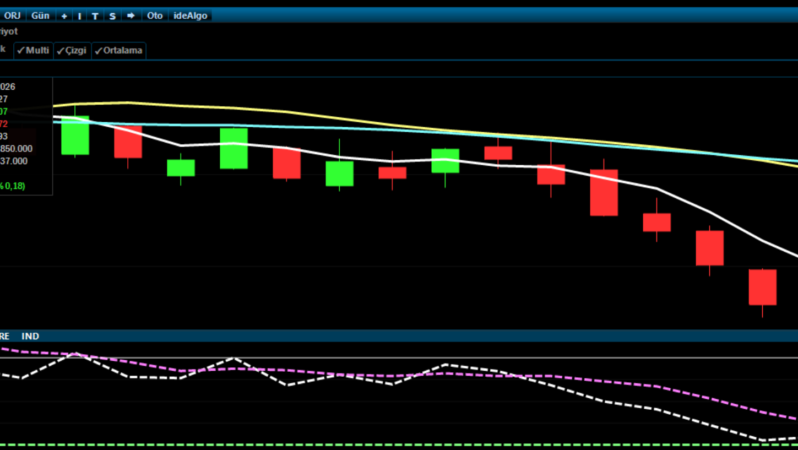The image size is (798, 450).
Task: Toggle the Çizgi checkbox
Action: [x=72, y=50]
